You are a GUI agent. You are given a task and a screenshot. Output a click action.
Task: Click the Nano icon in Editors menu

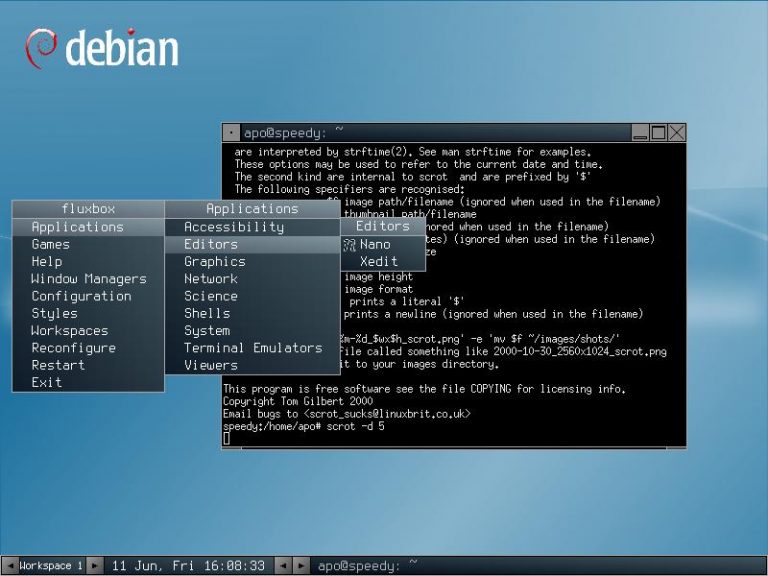pyautogui.click(x=350, y=244)
